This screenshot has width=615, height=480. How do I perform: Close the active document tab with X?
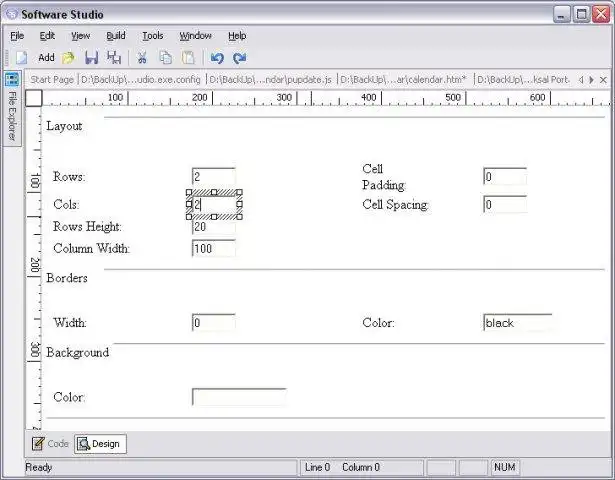click(603, 80)
